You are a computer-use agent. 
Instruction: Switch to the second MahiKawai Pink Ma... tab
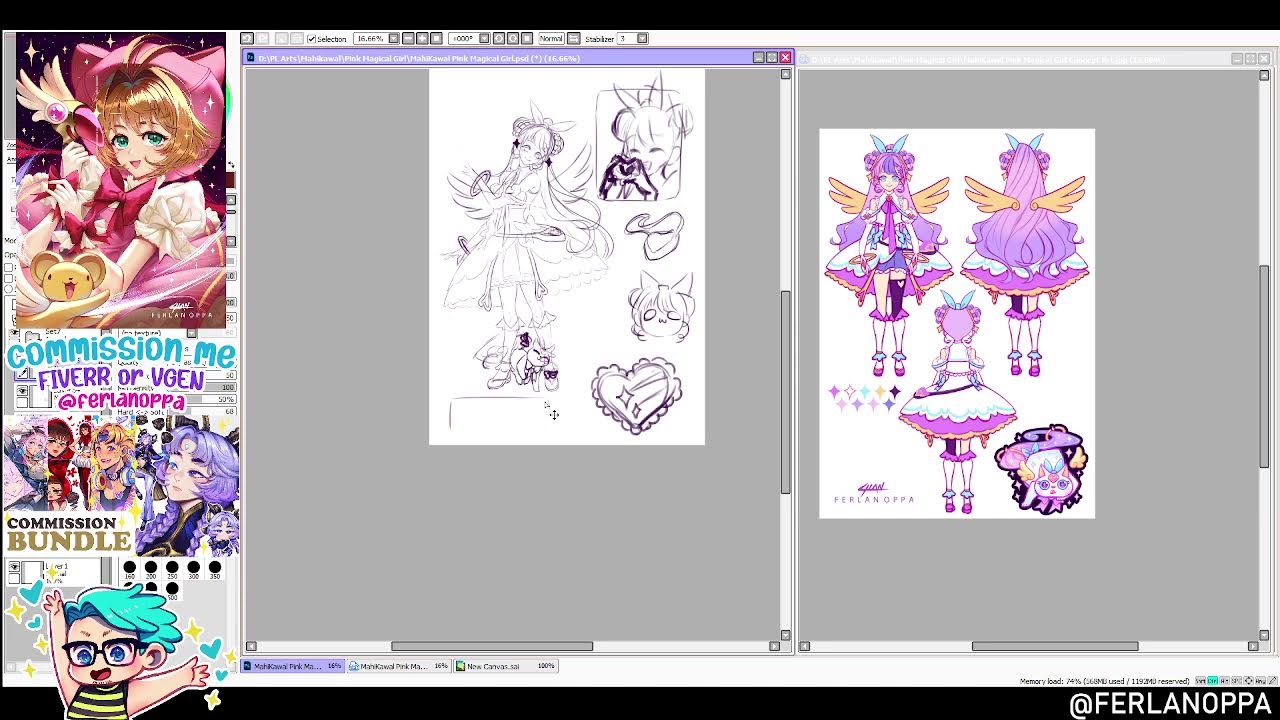[x=399, y=666]
